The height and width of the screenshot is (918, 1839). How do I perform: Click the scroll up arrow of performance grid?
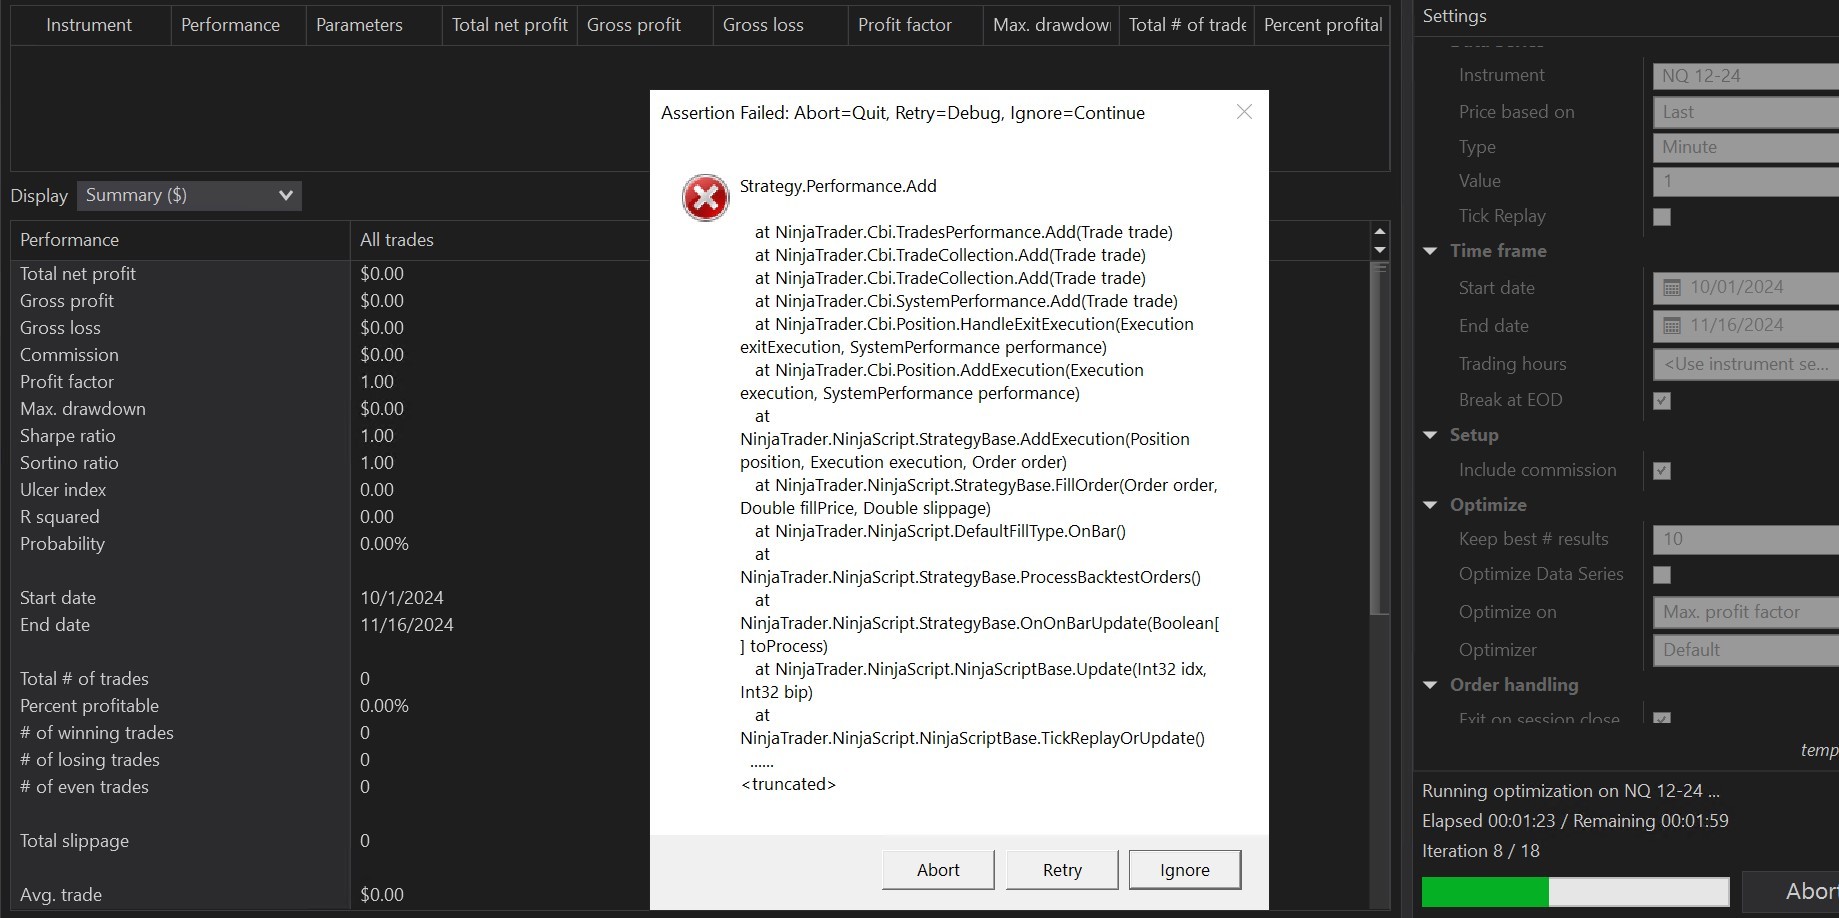[x=1380, y=231]
